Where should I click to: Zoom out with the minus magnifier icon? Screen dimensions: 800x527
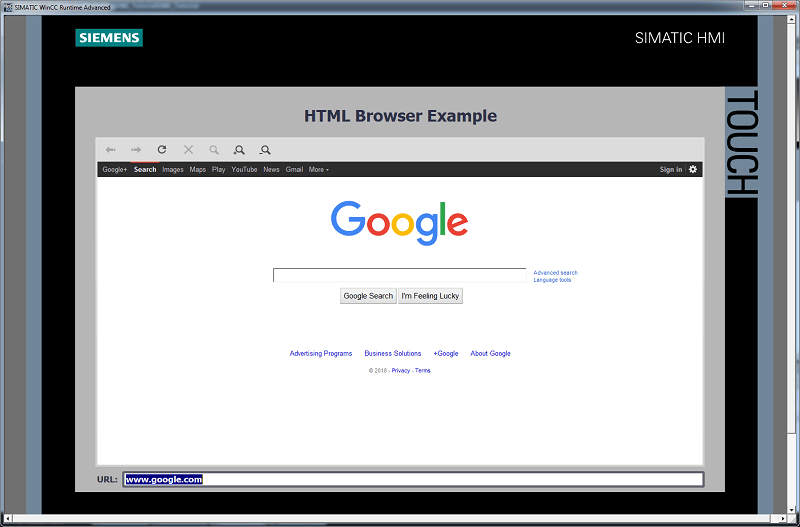coord(265,150)
